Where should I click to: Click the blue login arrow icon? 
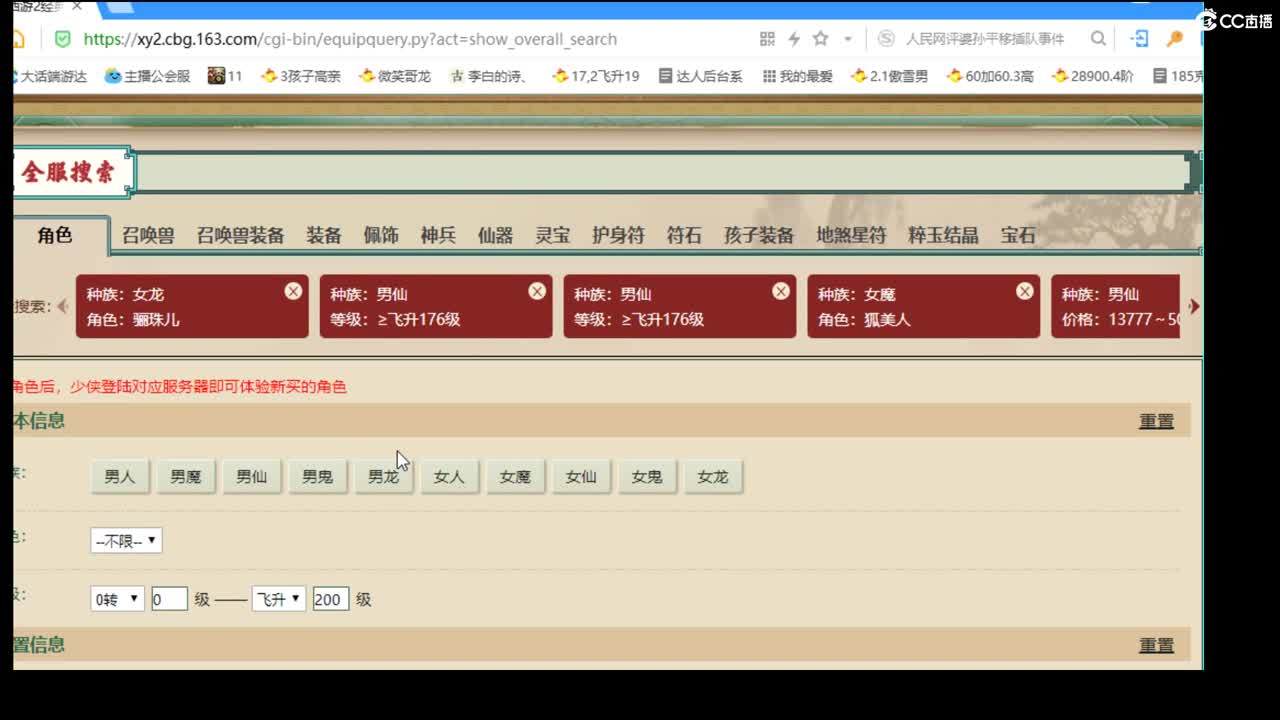click(1139, 39)
